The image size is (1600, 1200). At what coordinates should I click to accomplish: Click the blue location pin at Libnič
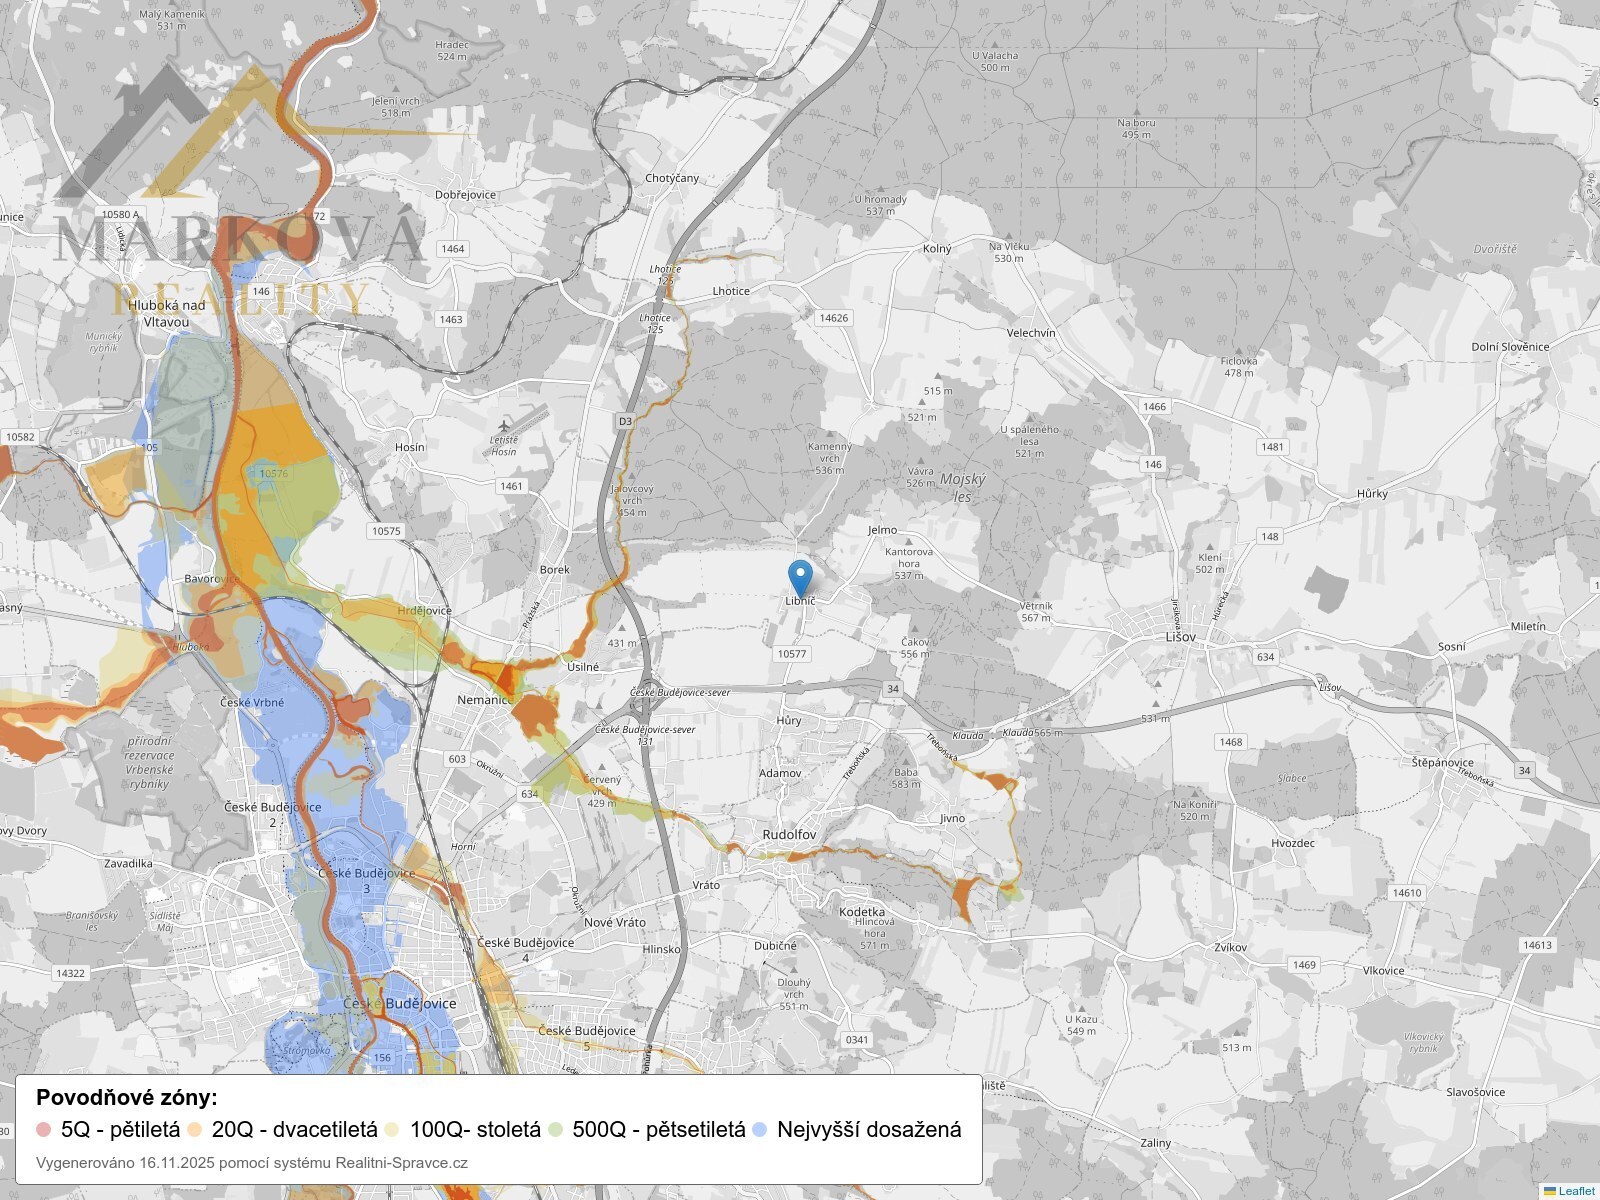pyautogui.click(x=800, y=577)
